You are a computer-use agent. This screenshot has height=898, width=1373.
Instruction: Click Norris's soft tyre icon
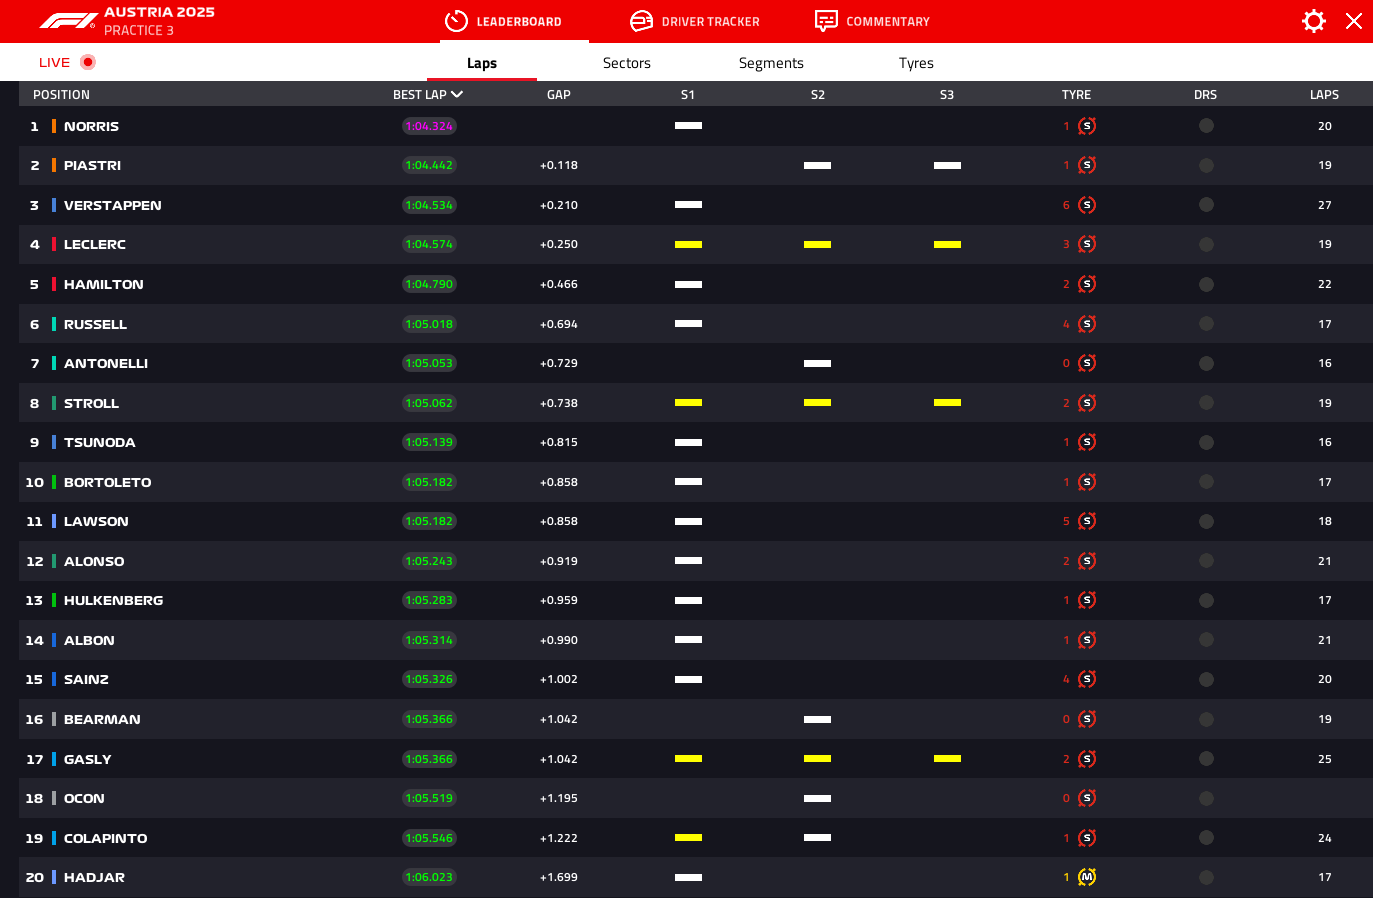pyautogui.click(x=1087, y=126)
